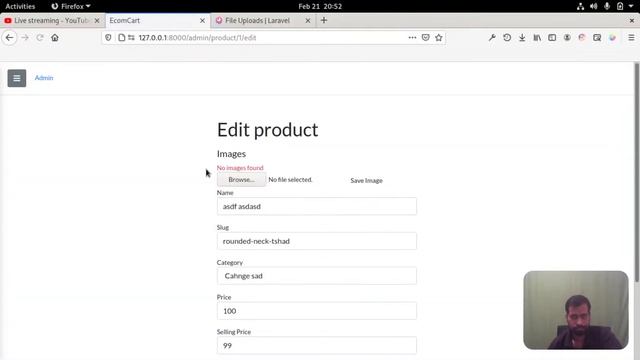Screen dimensions: 640x360
Task: Open library bookshelf icon
Action: [x=537, y=38]
